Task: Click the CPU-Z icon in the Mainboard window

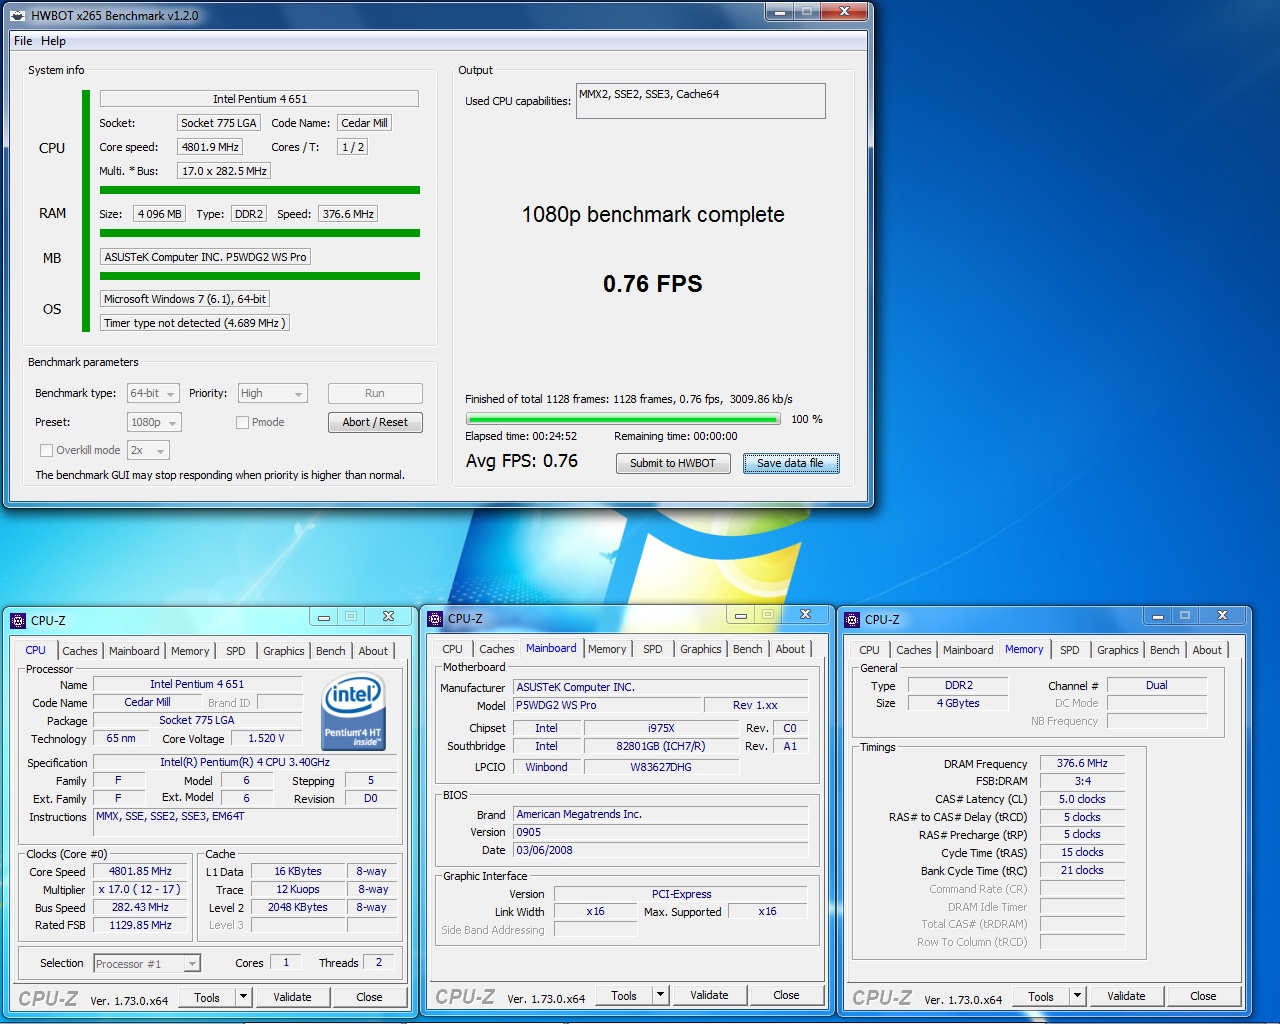Action: tap(435, 618)
